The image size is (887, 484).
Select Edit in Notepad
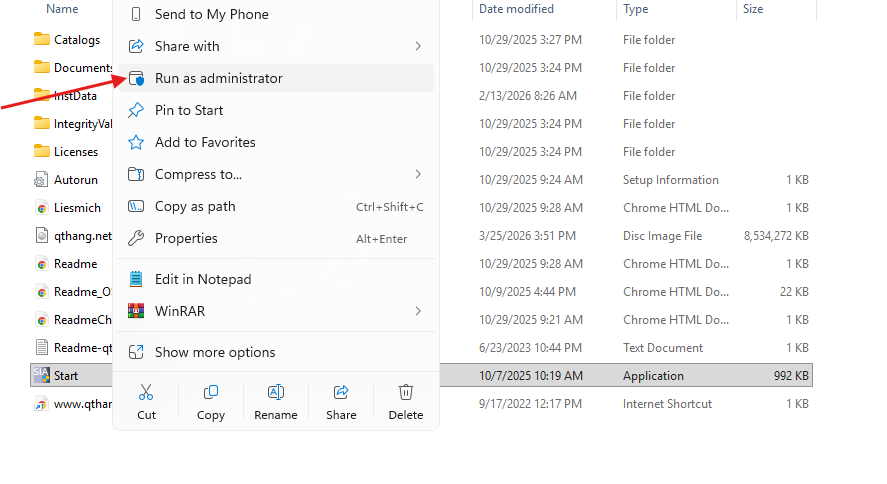coord(203,279)
